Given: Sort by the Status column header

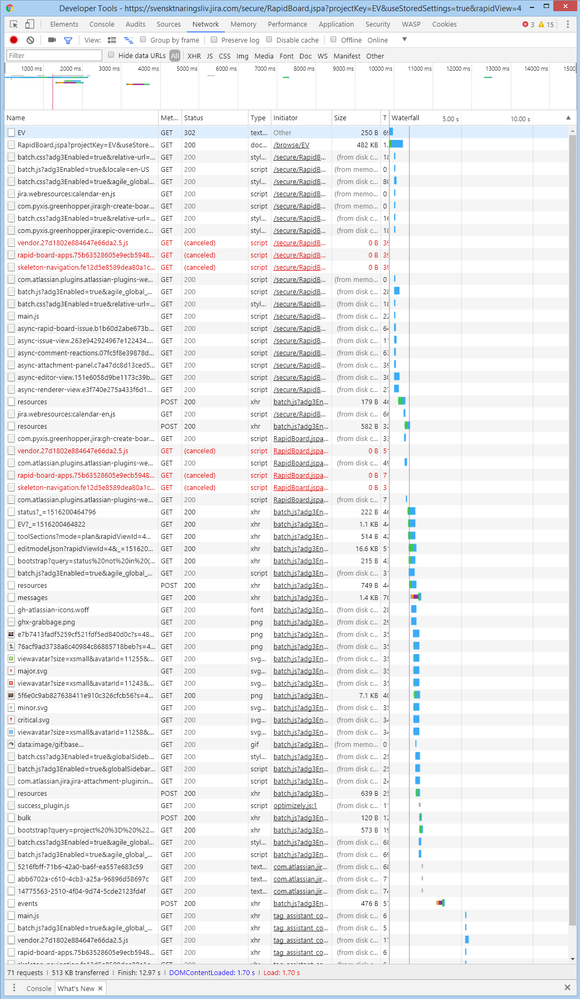Looking at the screenshot, I should coord(215,118).
